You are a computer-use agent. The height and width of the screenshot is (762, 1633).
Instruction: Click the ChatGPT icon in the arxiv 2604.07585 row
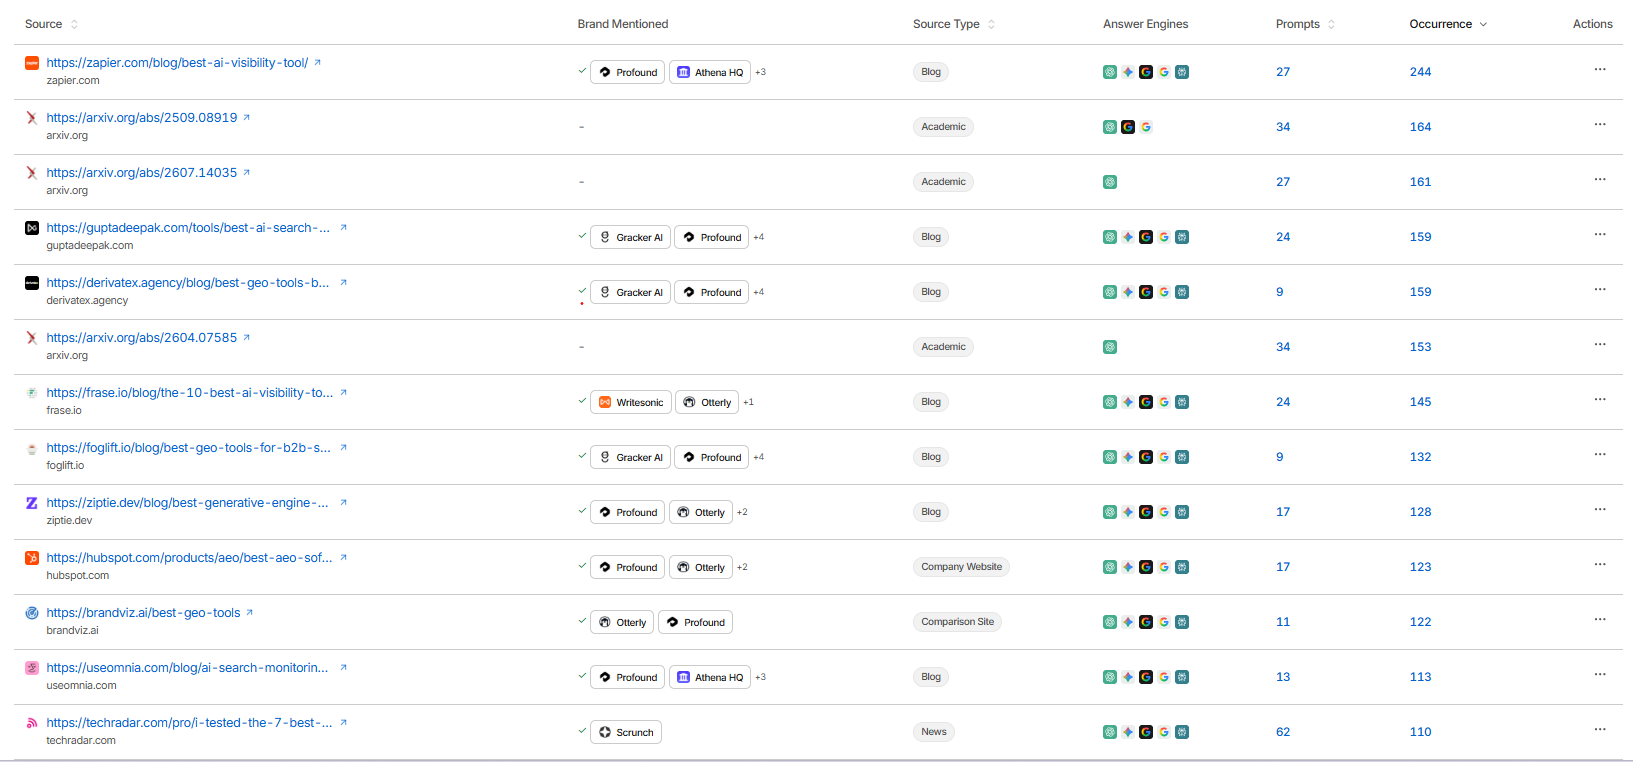[x=1110, y=347]
